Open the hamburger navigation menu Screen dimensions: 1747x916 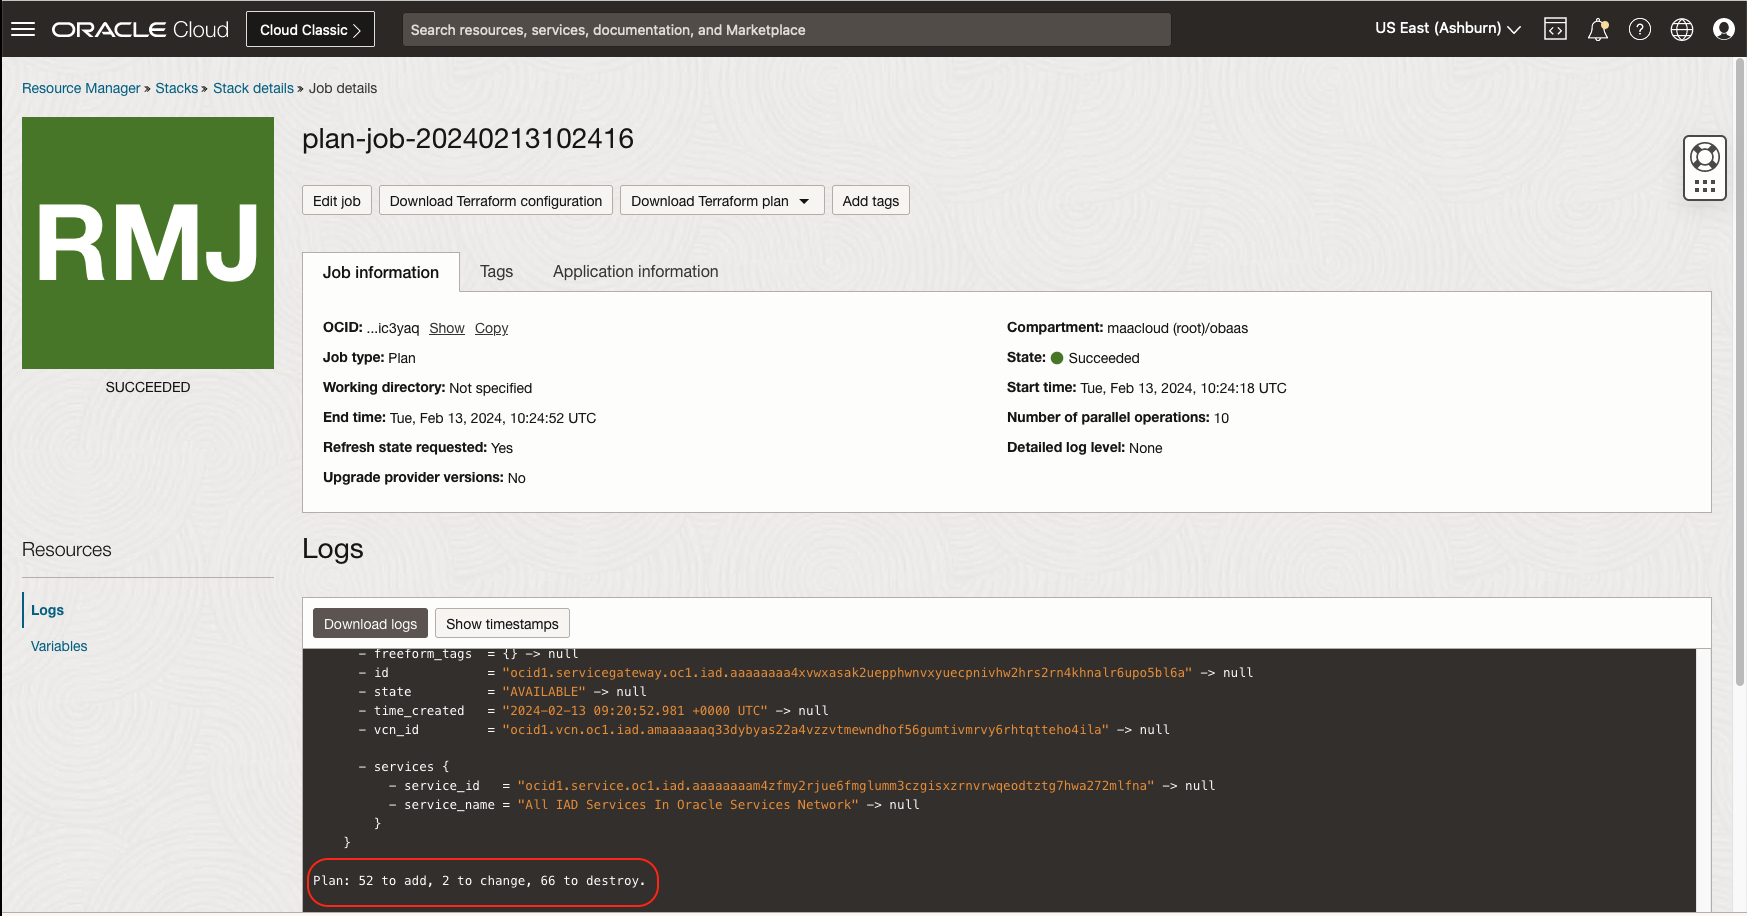23,29
